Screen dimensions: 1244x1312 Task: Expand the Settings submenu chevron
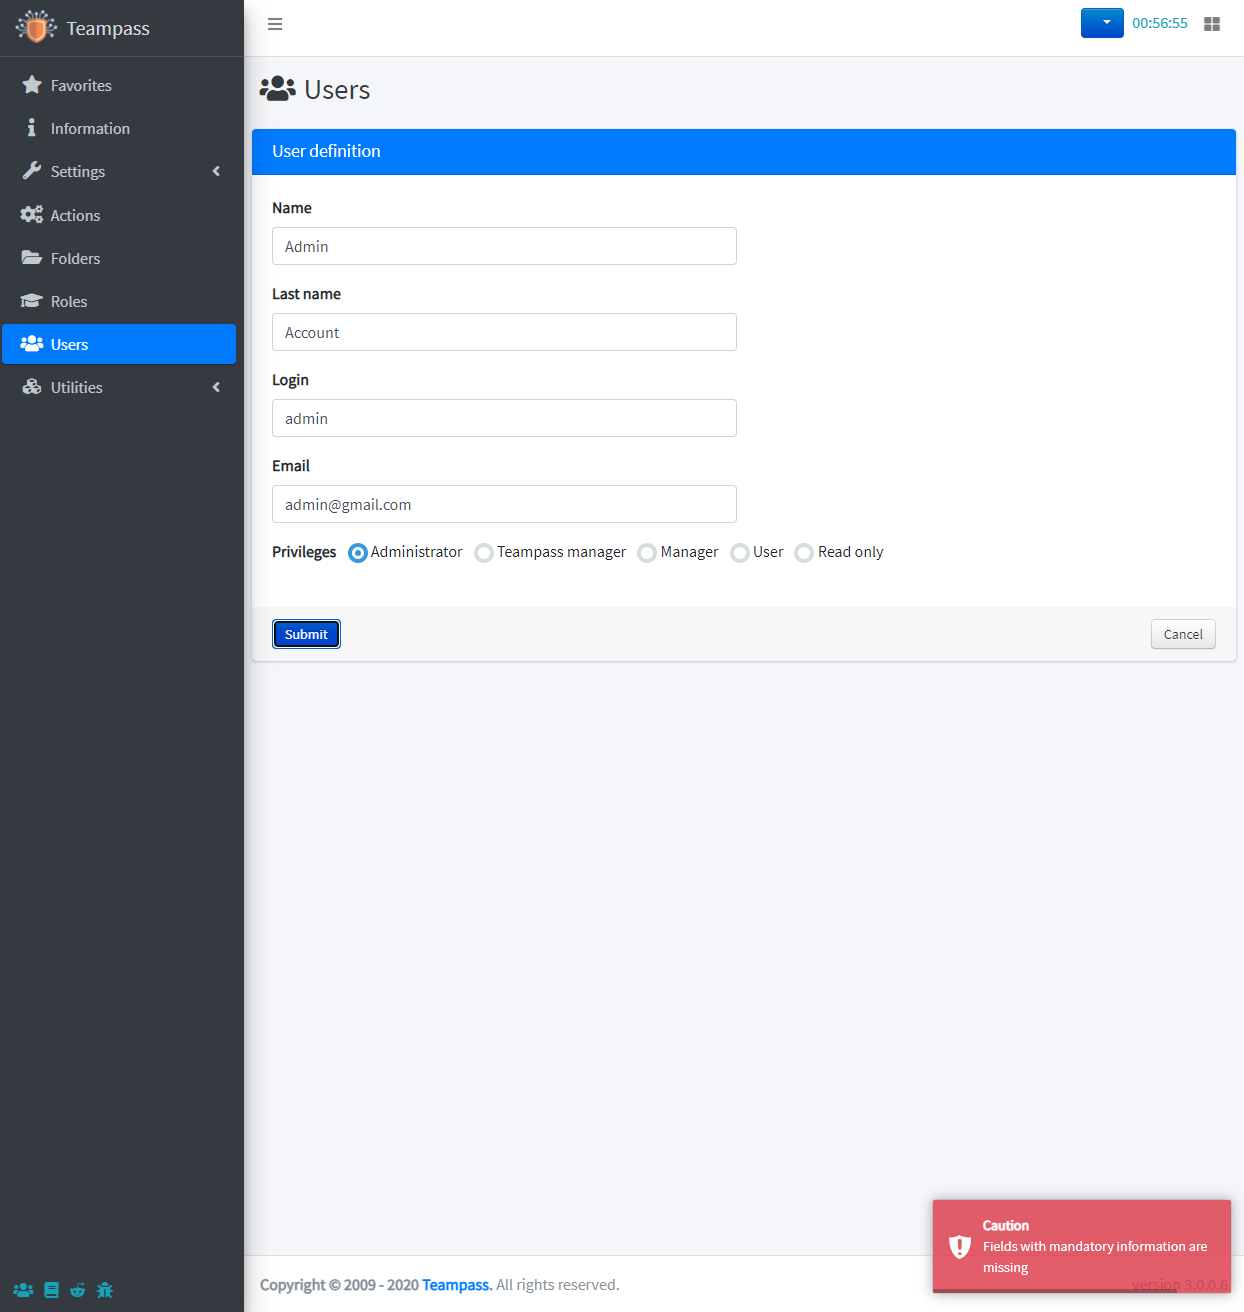(x=216, y=171)
